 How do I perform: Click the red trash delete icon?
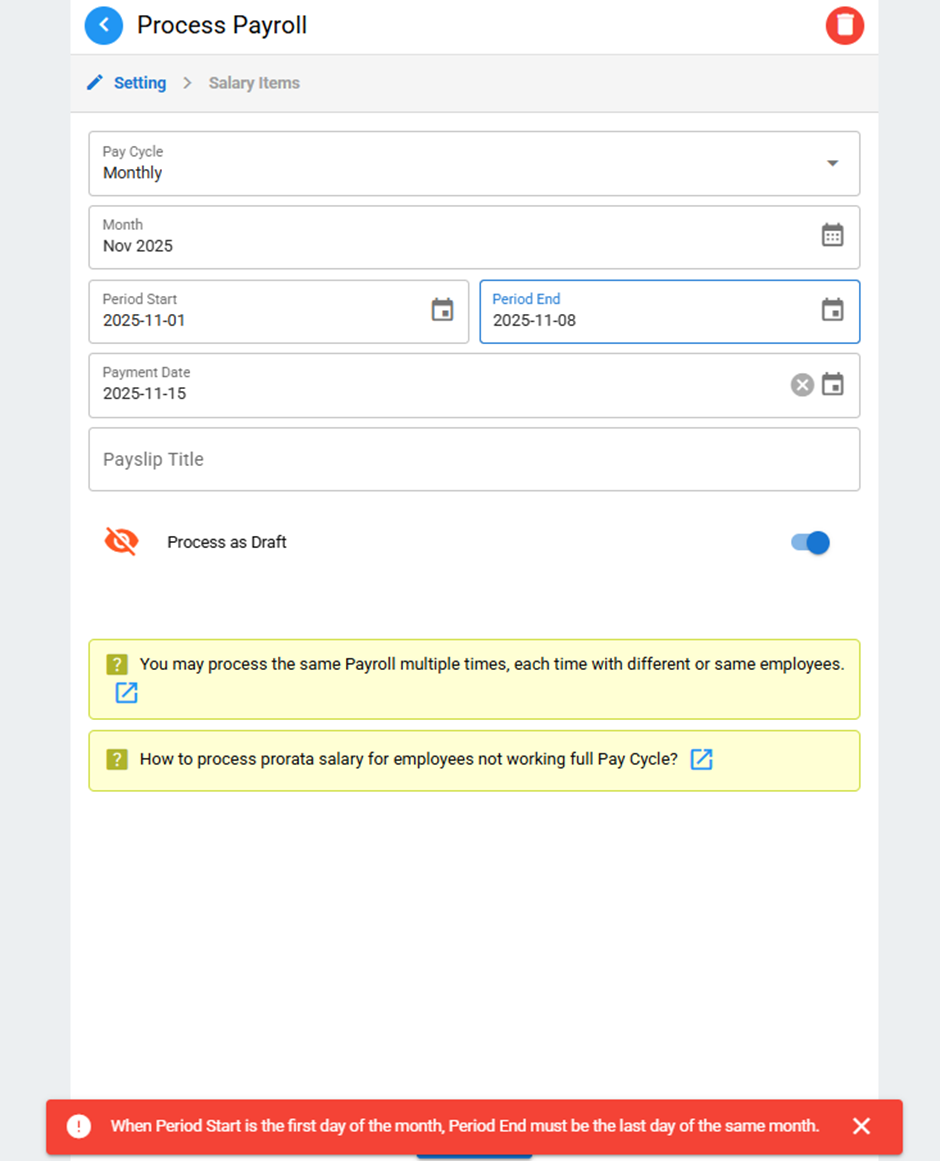[844, 26]
